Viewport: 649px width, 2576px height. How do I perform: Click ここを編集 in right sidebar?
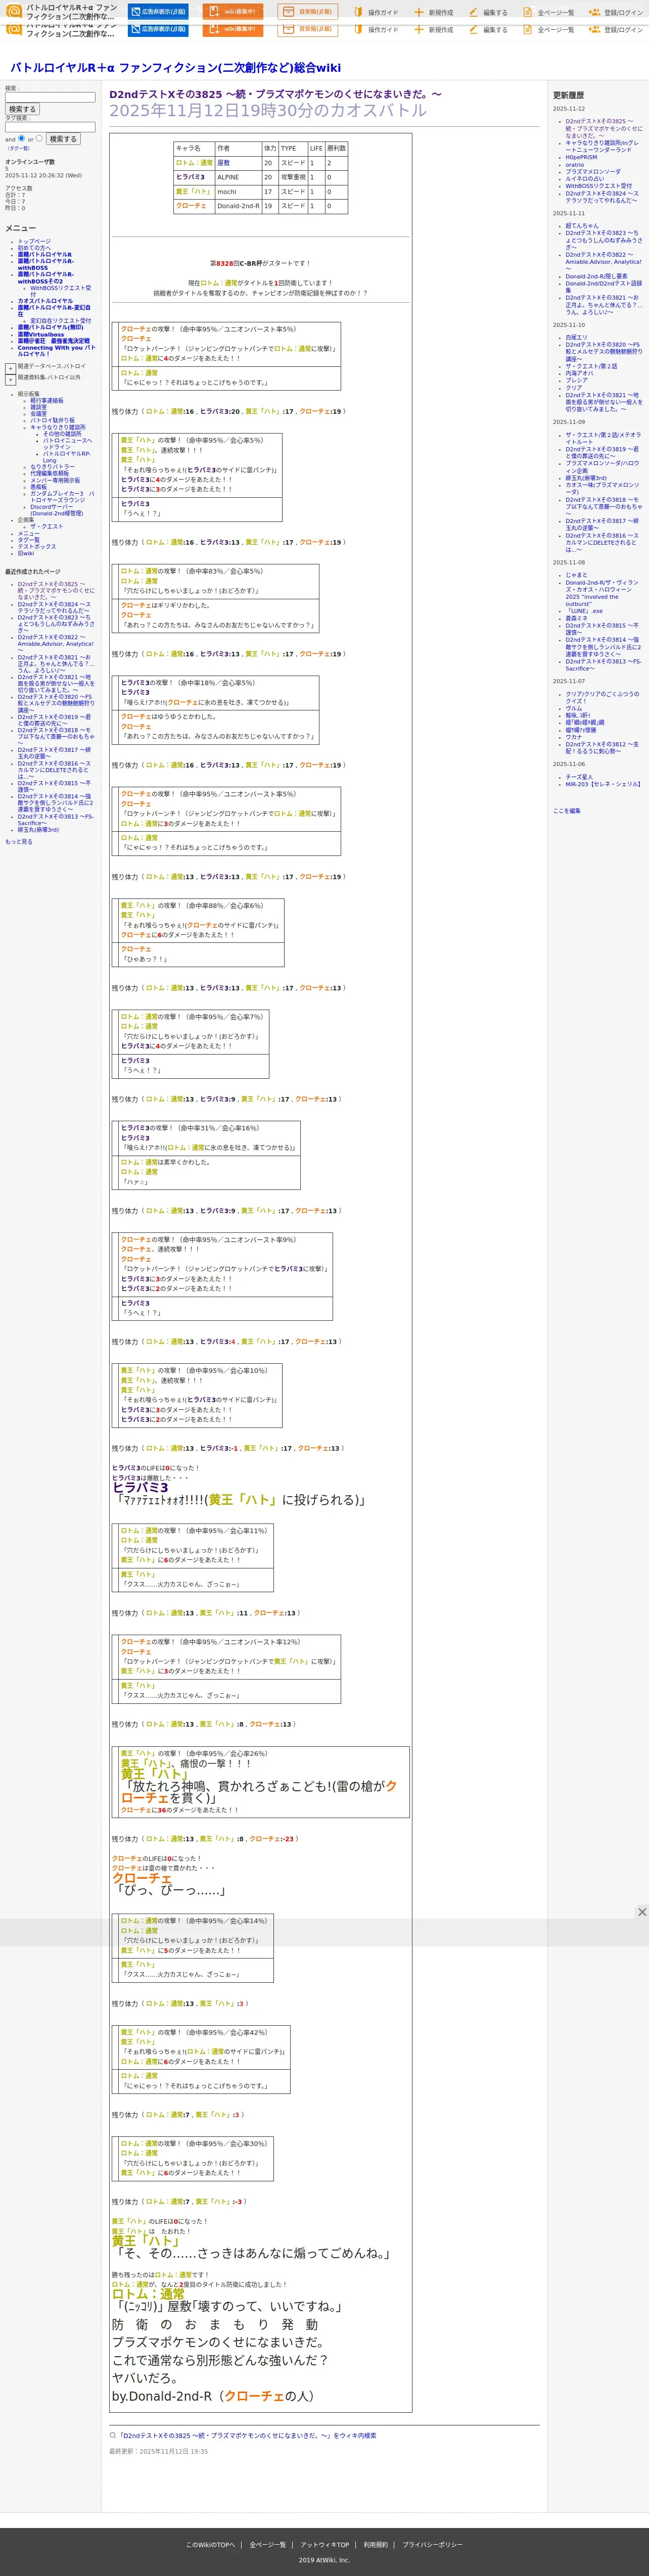566,811
